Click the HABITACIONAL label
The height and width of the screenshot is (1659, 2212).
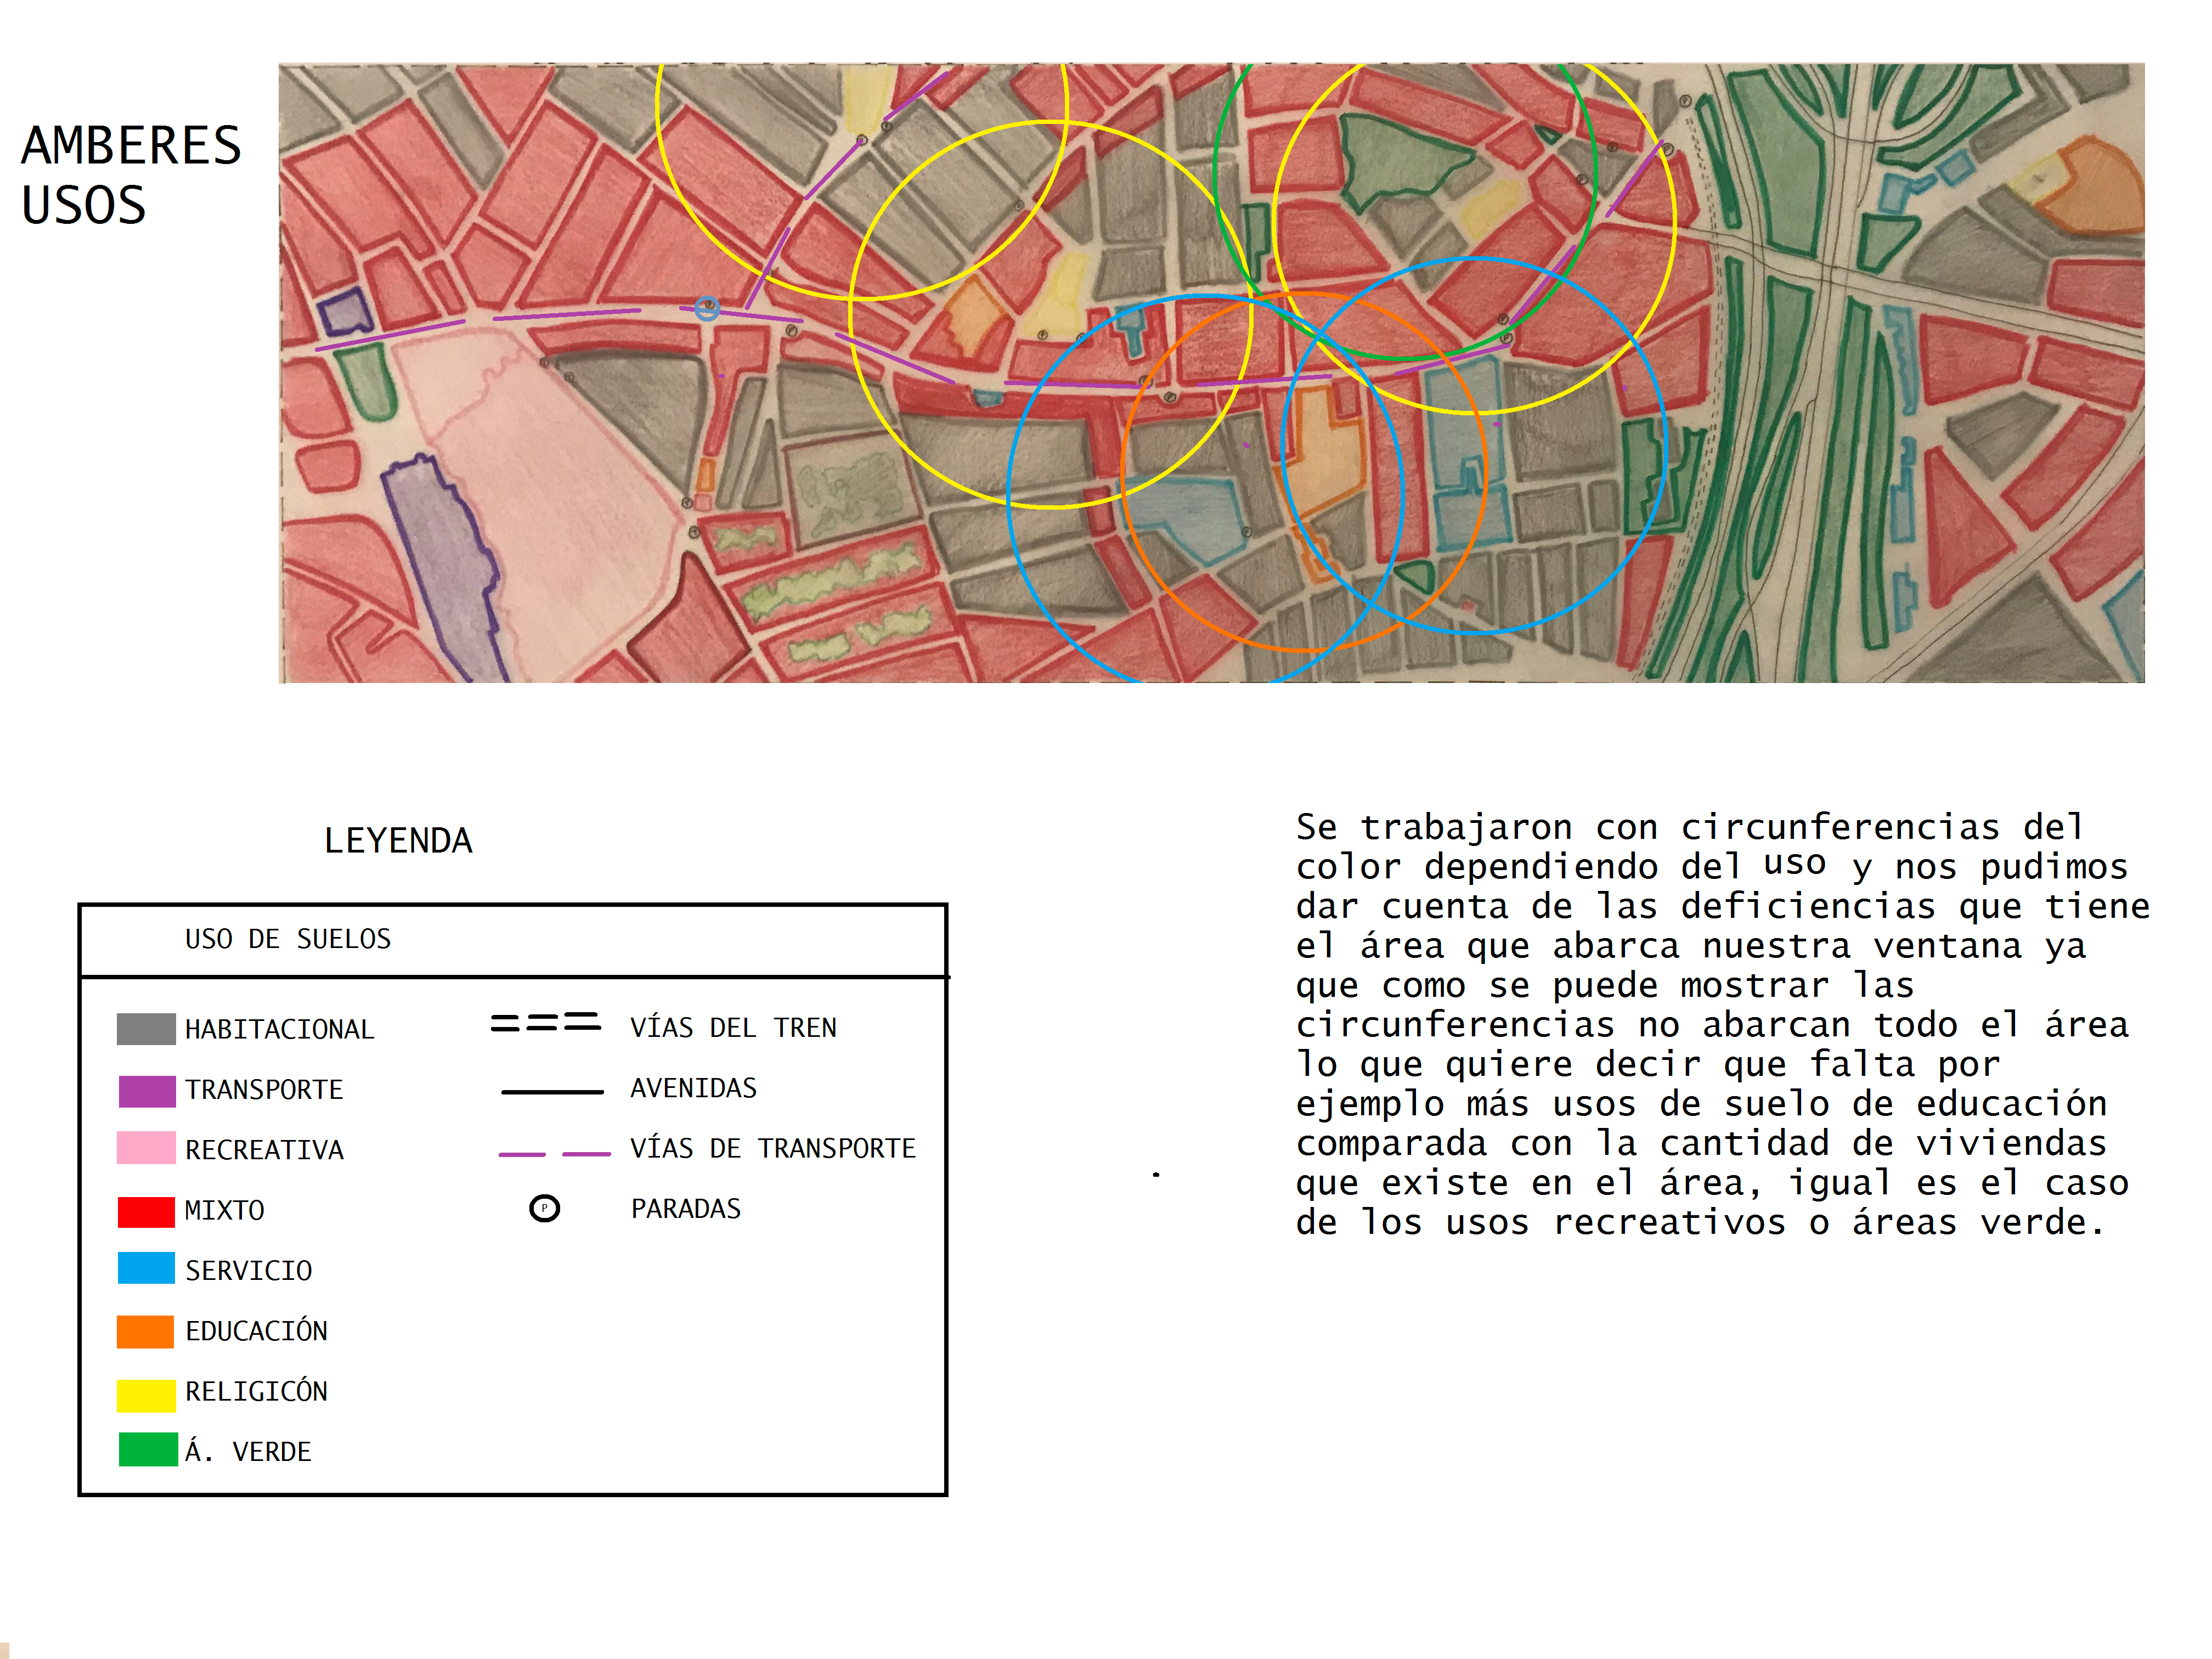click(279, 1029)
